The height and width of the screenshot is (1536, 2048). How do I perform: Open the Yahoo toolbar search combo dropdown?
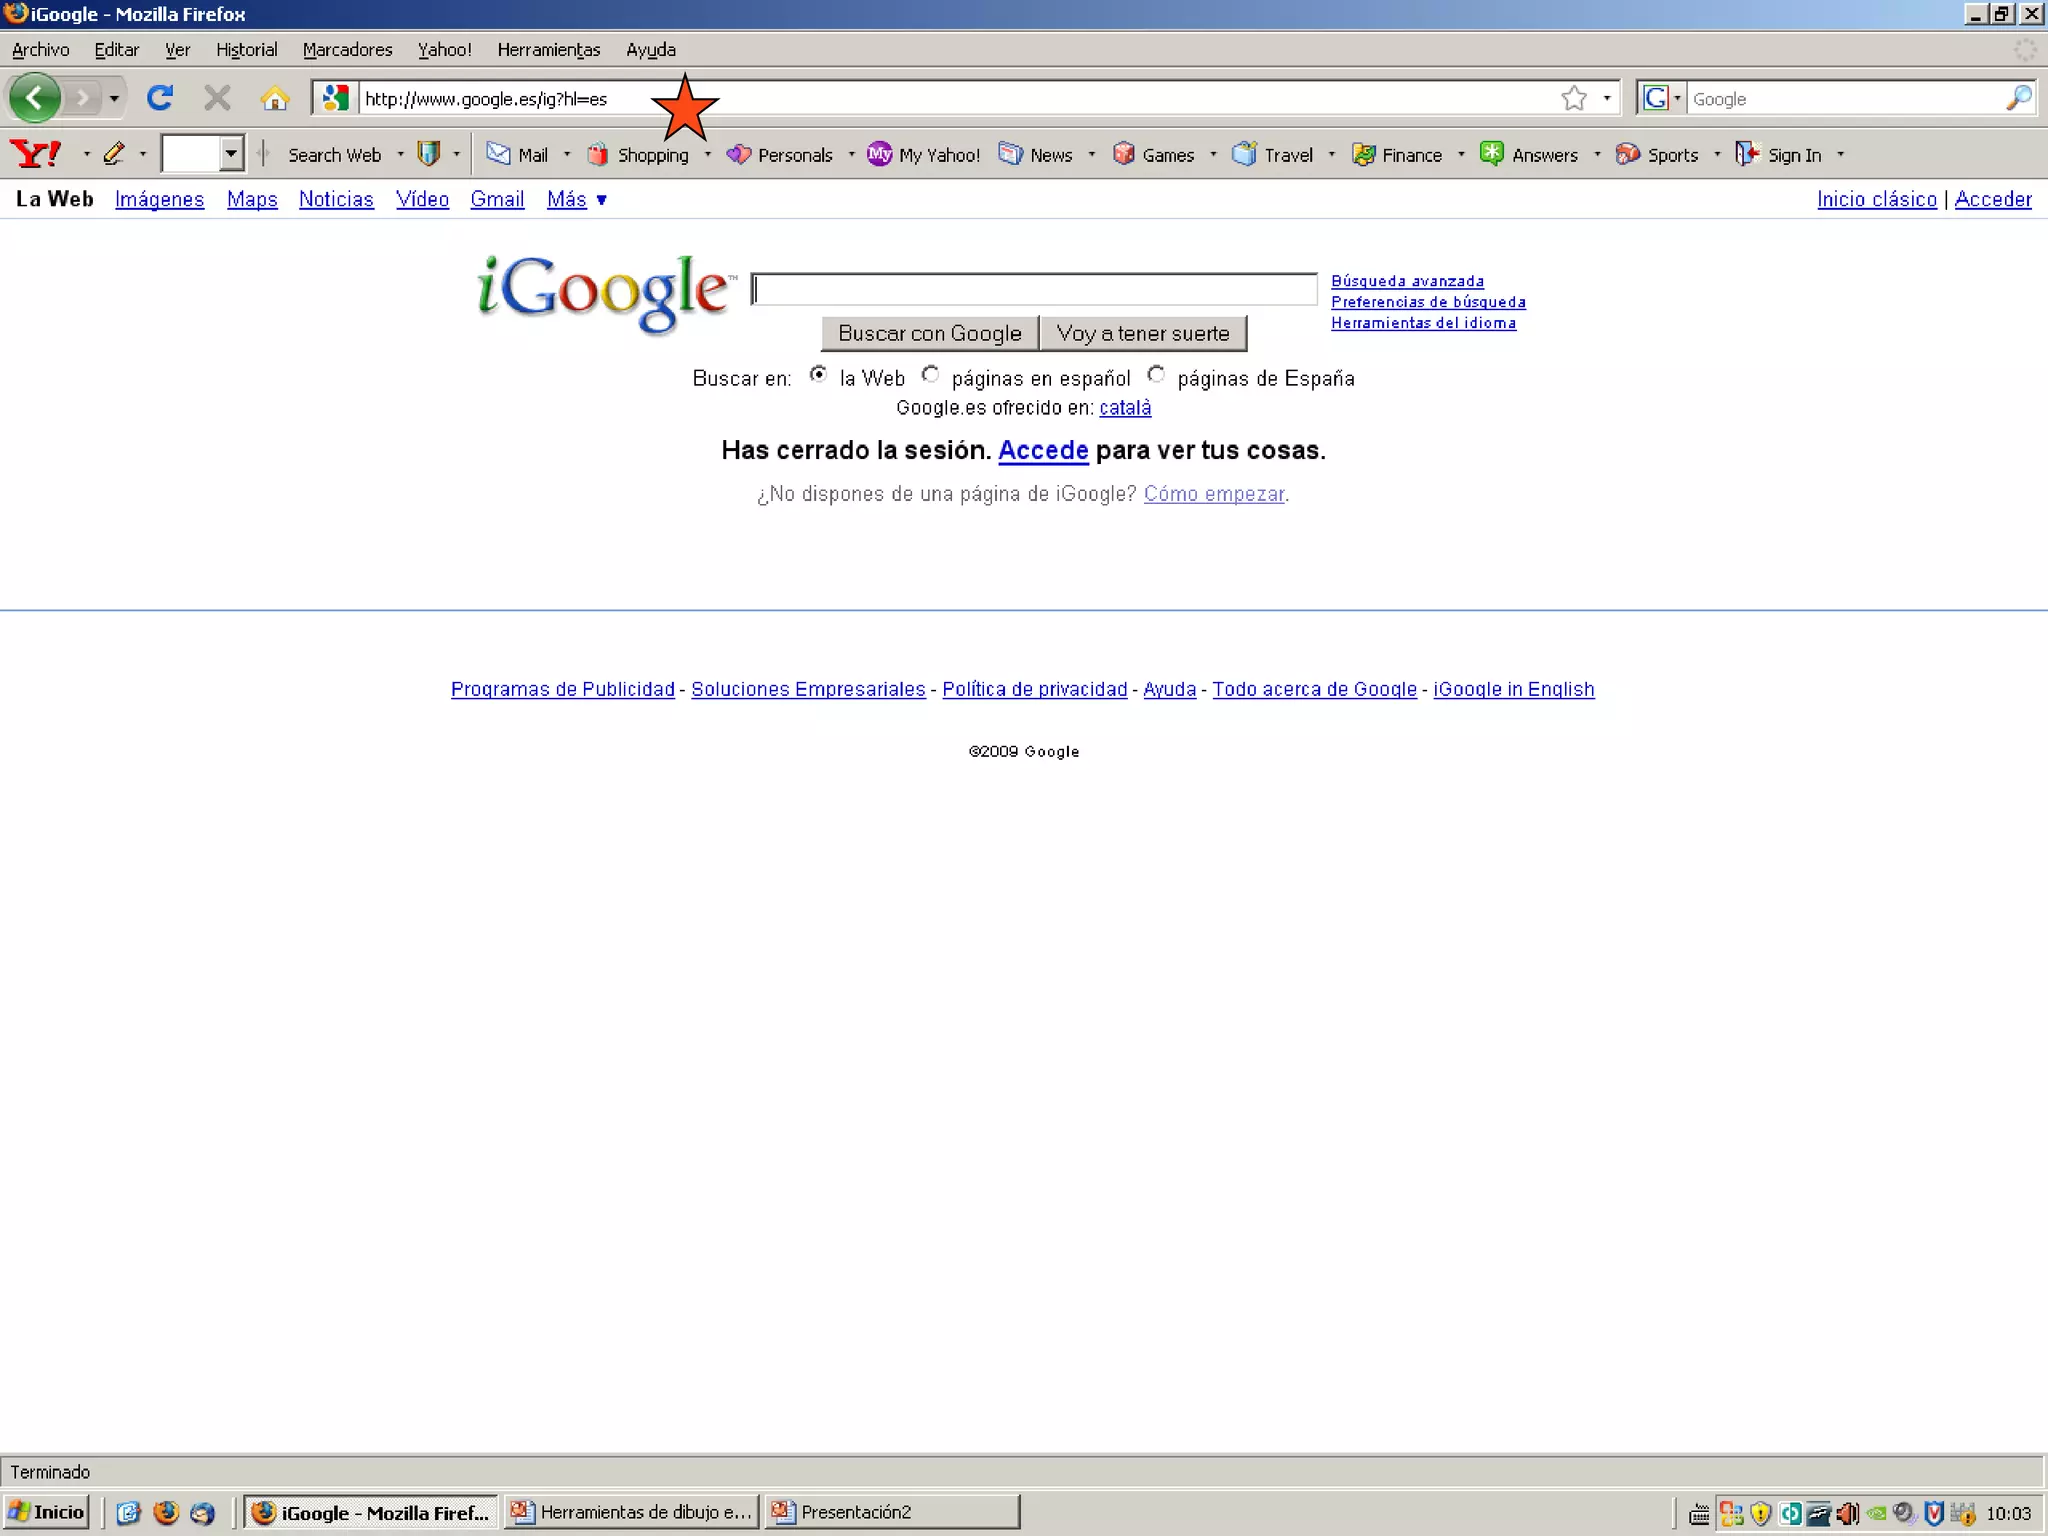tap(231, 154)
